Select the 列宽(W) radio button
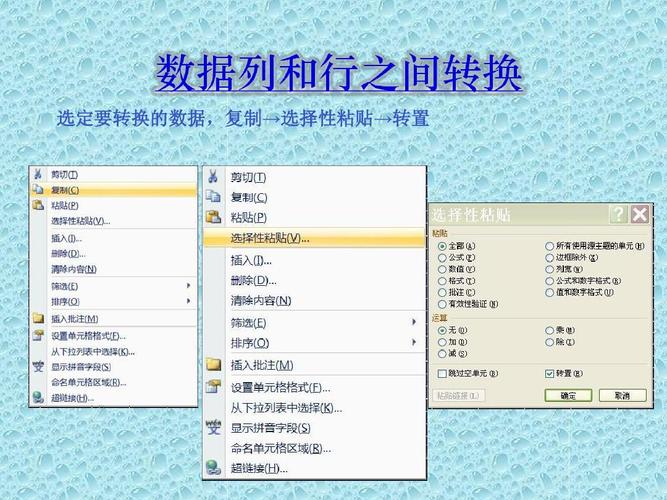Viewport: 667px width, 500px height. 549,269
